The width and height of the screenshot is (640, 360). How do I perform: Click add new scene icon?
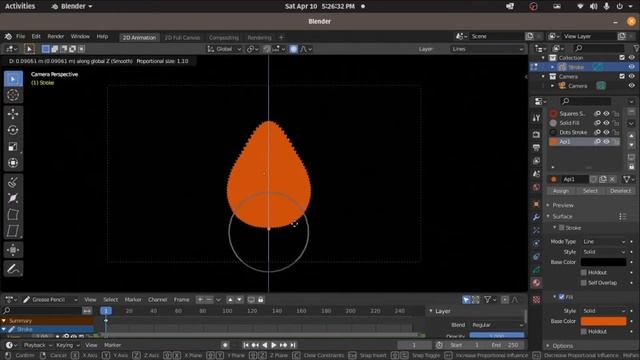tap(530, 36)
